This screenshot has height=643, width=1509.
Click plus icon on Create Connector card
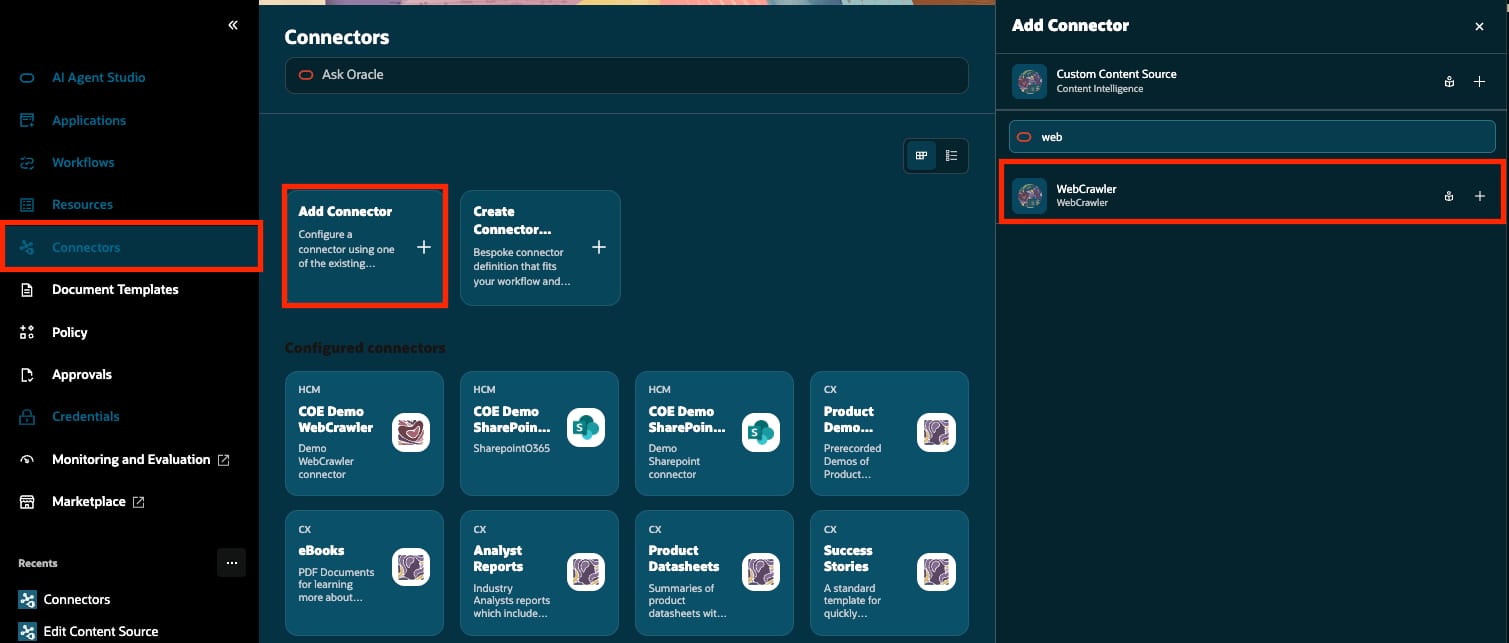[x=599, y=247]
